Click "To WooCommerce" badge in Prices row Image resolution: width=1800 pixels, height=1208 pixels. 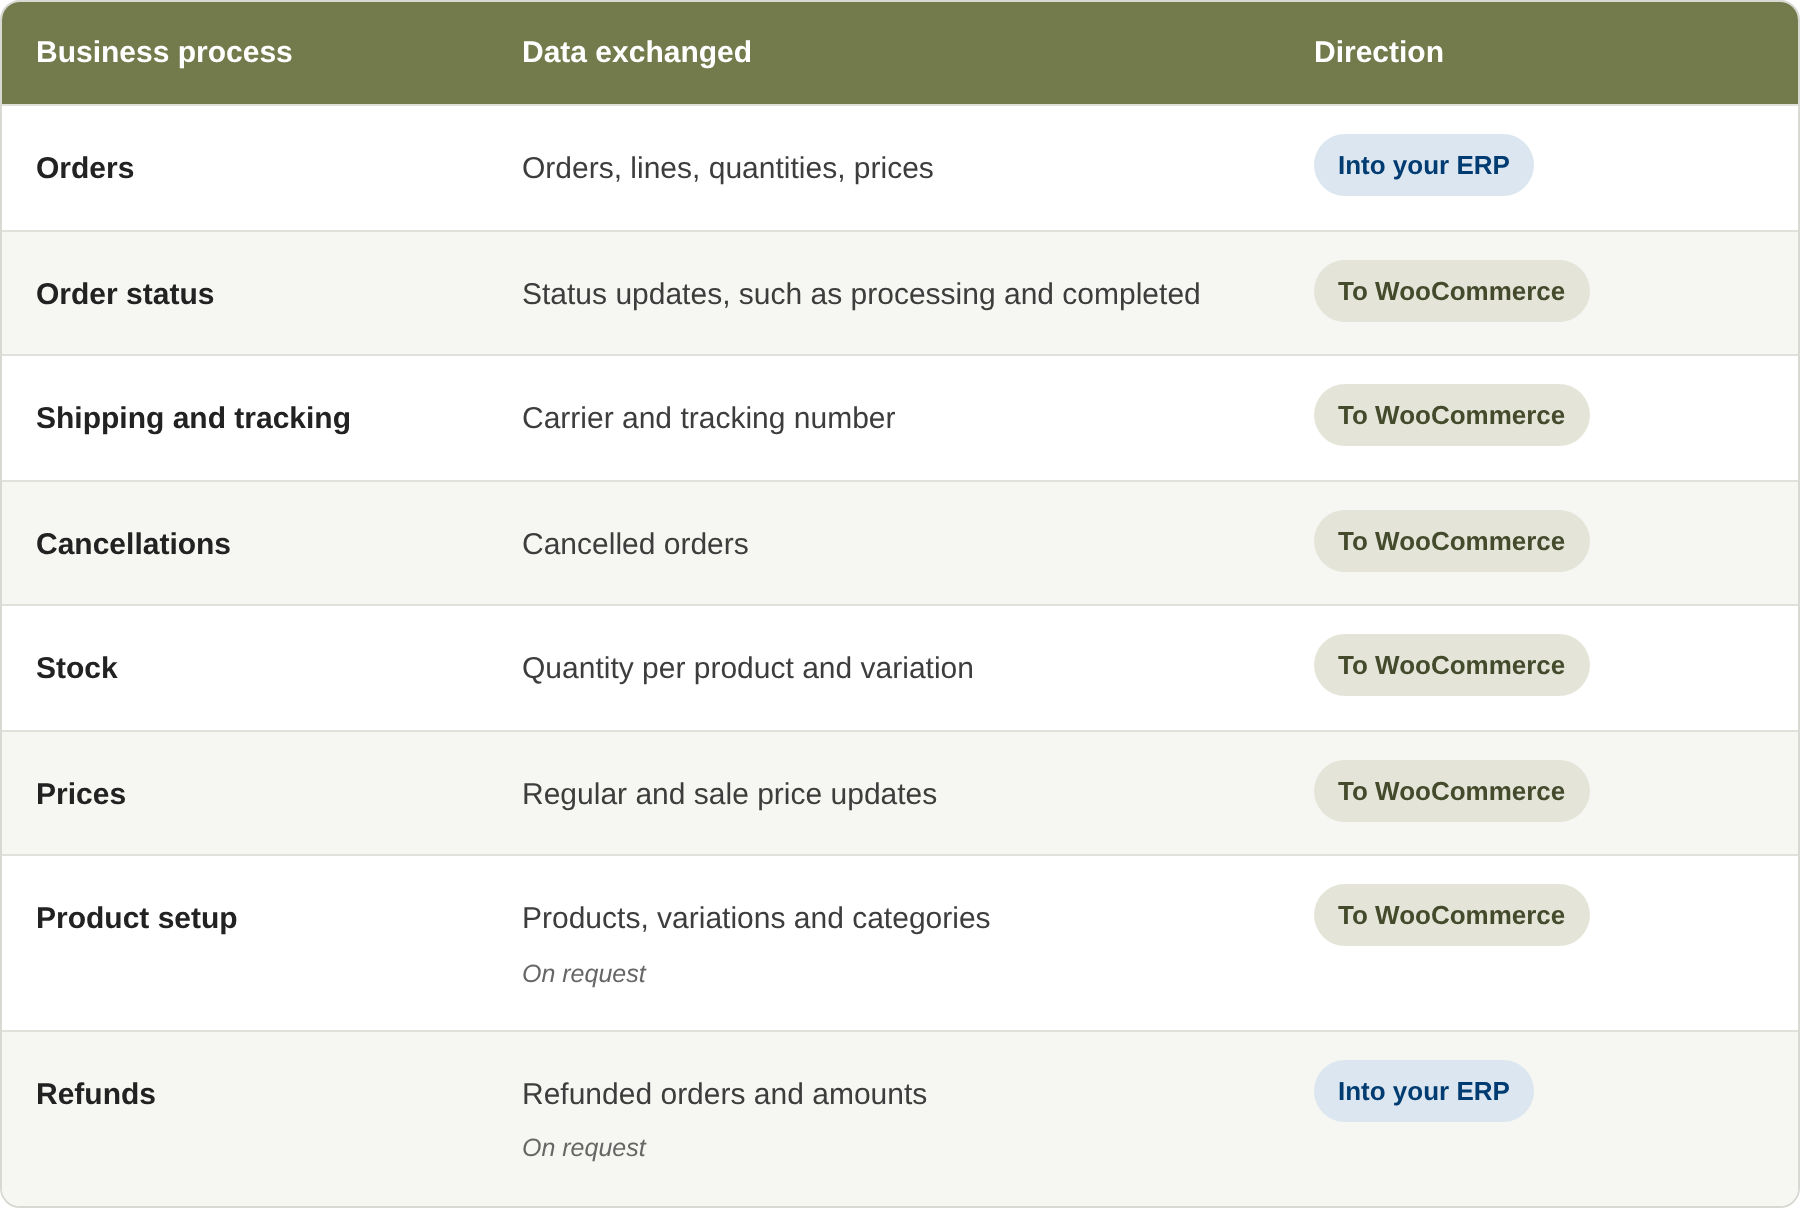click(x=1452, y=791)
